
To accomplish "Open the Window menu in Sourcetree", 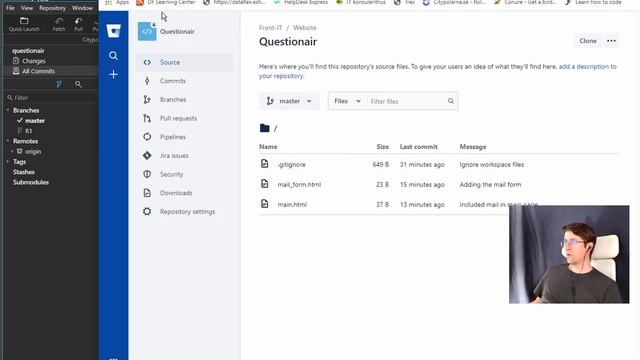I will click(82, 8).
